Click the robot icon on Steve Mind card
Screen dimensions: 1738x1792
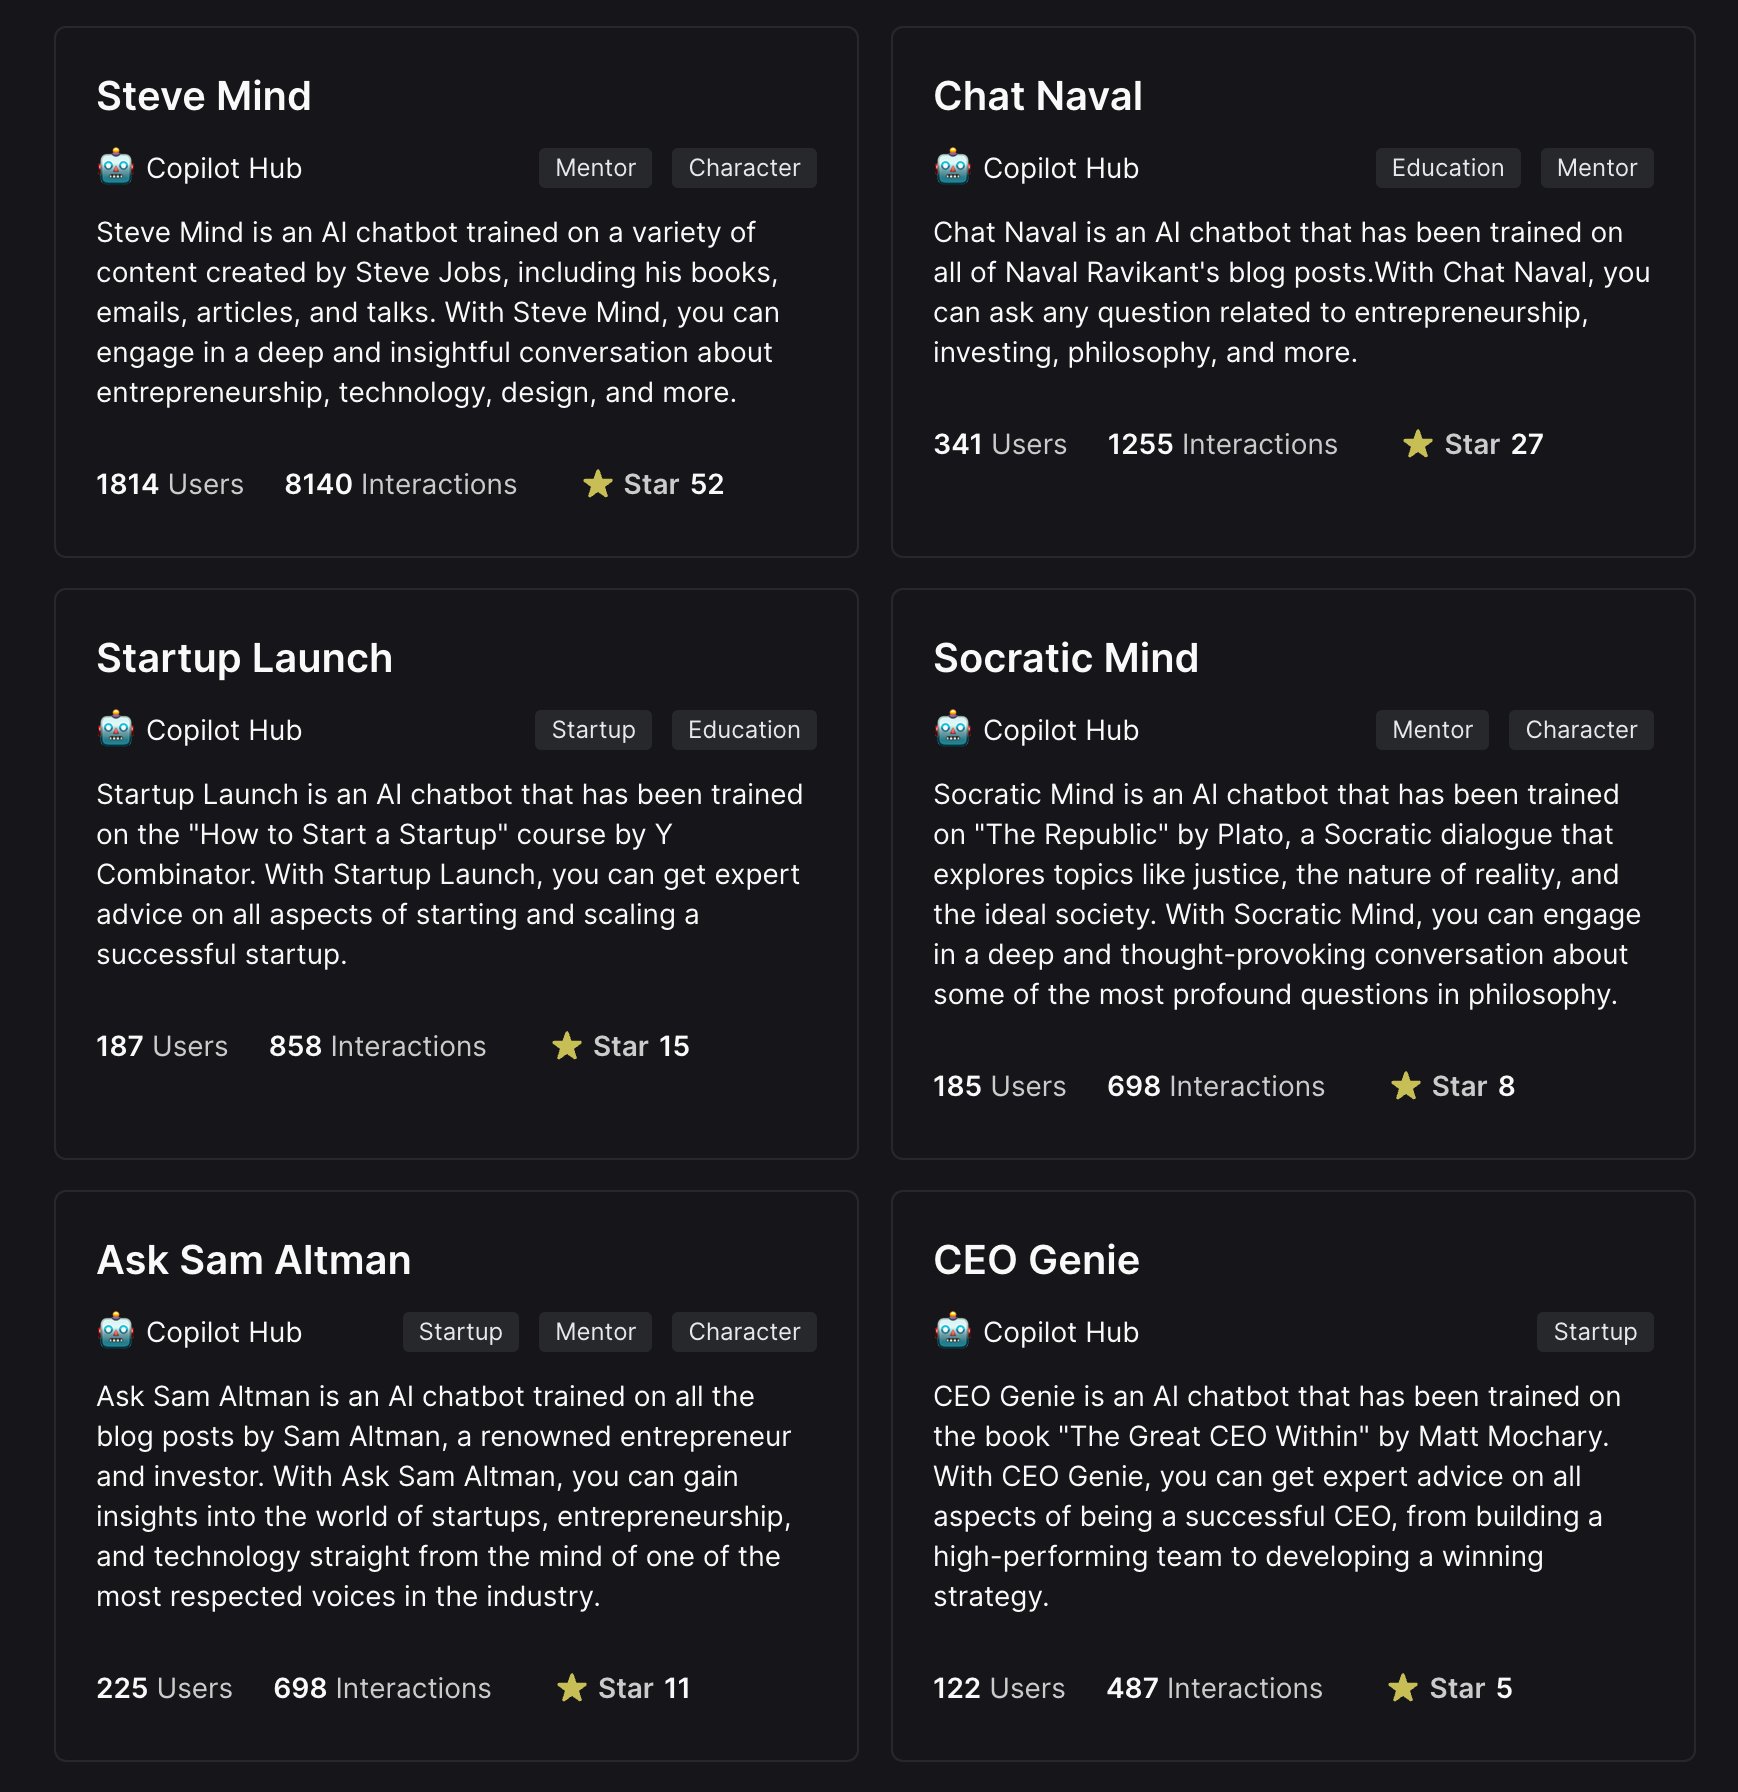[116, 167]
